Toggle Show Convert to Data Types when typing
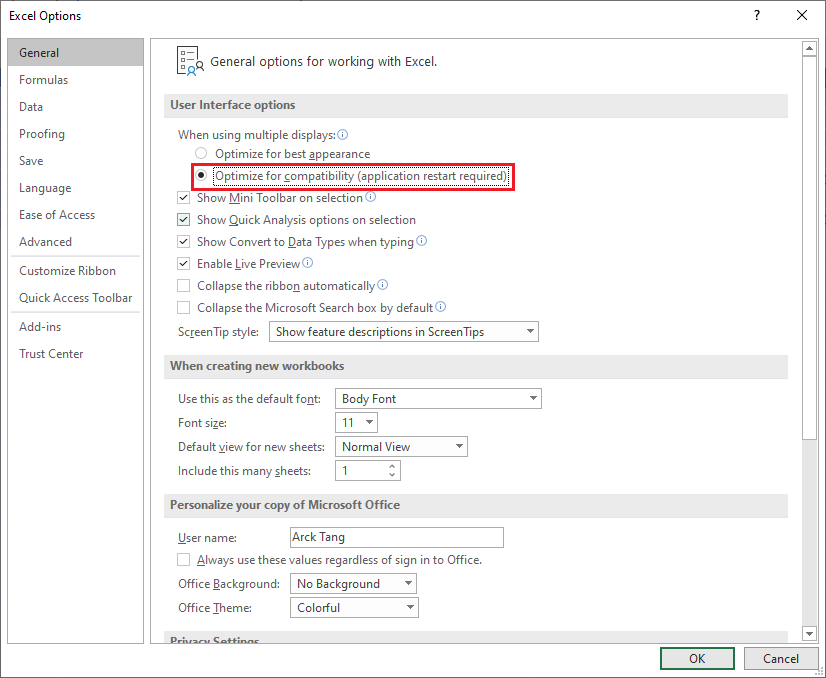 coord(183,242)
